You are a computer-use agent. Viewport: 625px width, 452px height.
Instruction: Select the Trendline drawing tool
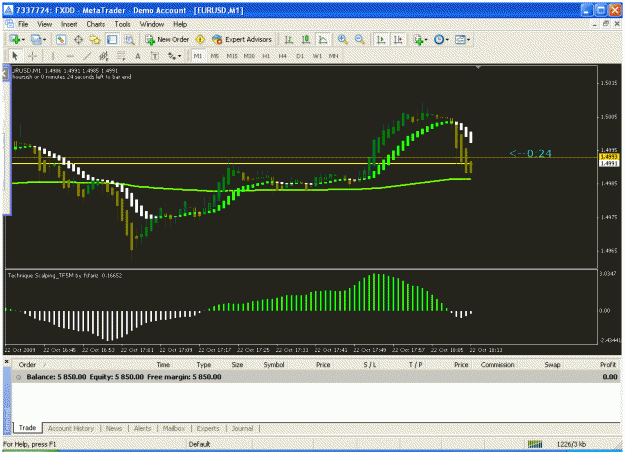click(x=87, y=56)
